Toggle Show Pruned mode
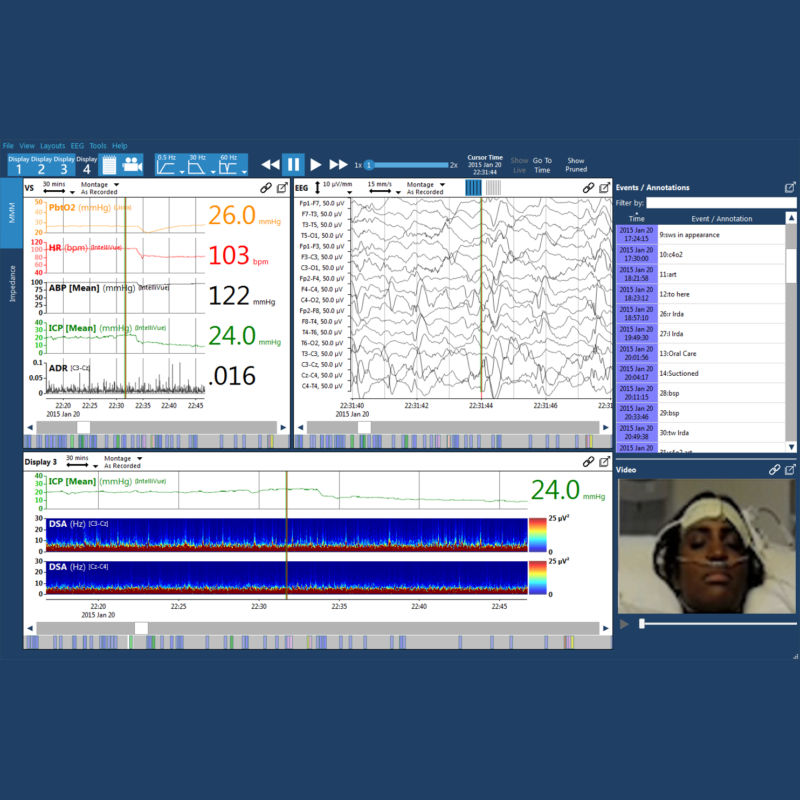Image resolution: width=800 pixels, height=800 pixels. click(576, 163)
